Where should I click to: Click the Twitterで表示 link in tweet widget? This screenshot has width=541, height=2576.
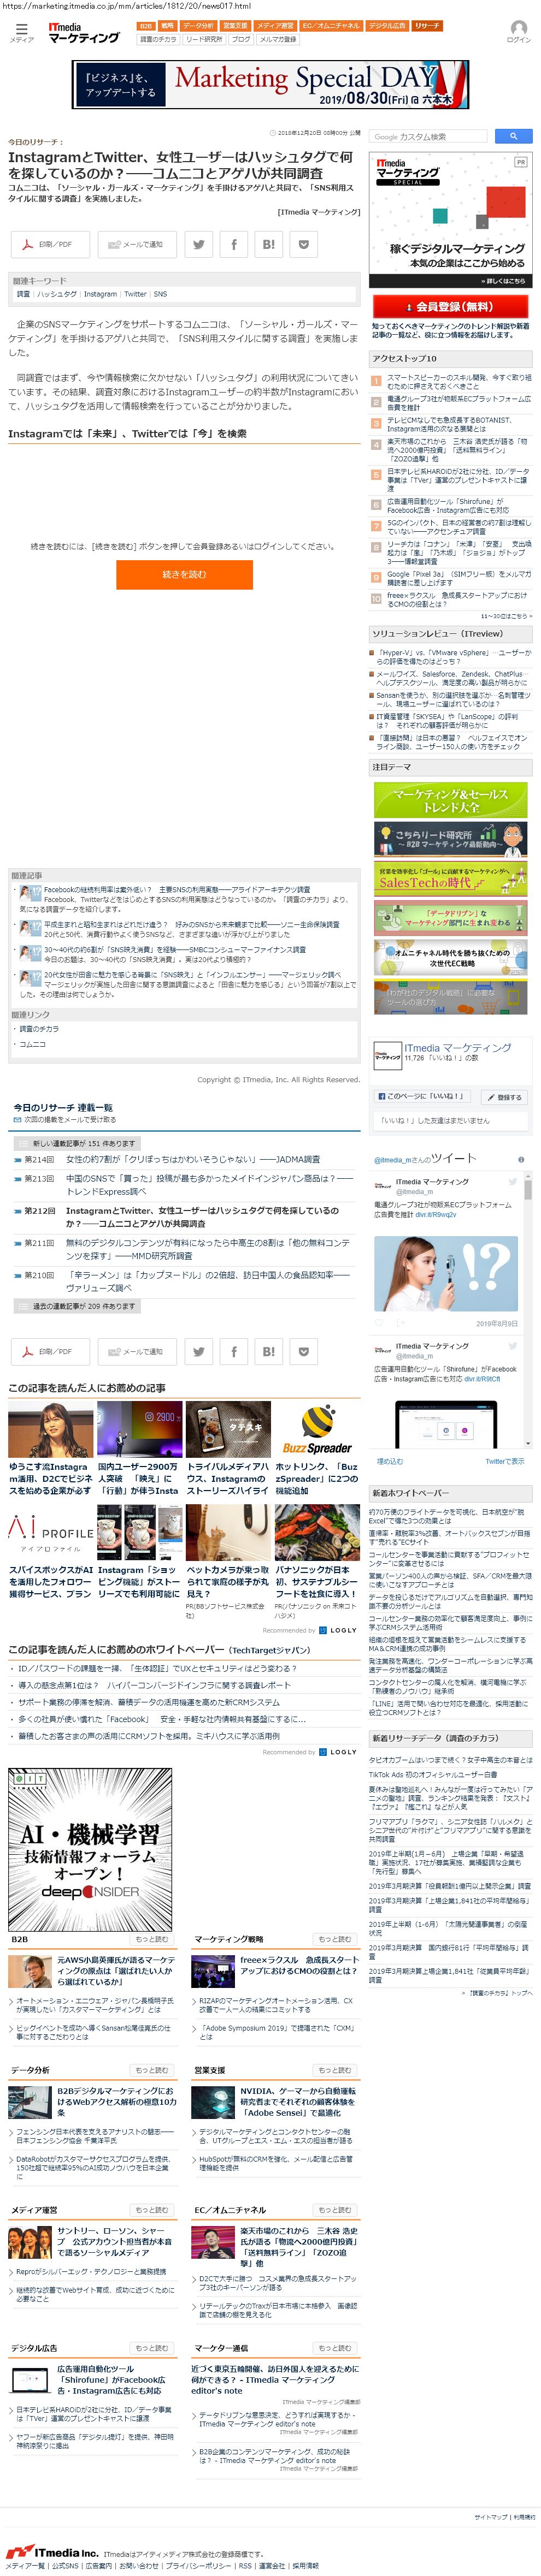pos(505,1461)
